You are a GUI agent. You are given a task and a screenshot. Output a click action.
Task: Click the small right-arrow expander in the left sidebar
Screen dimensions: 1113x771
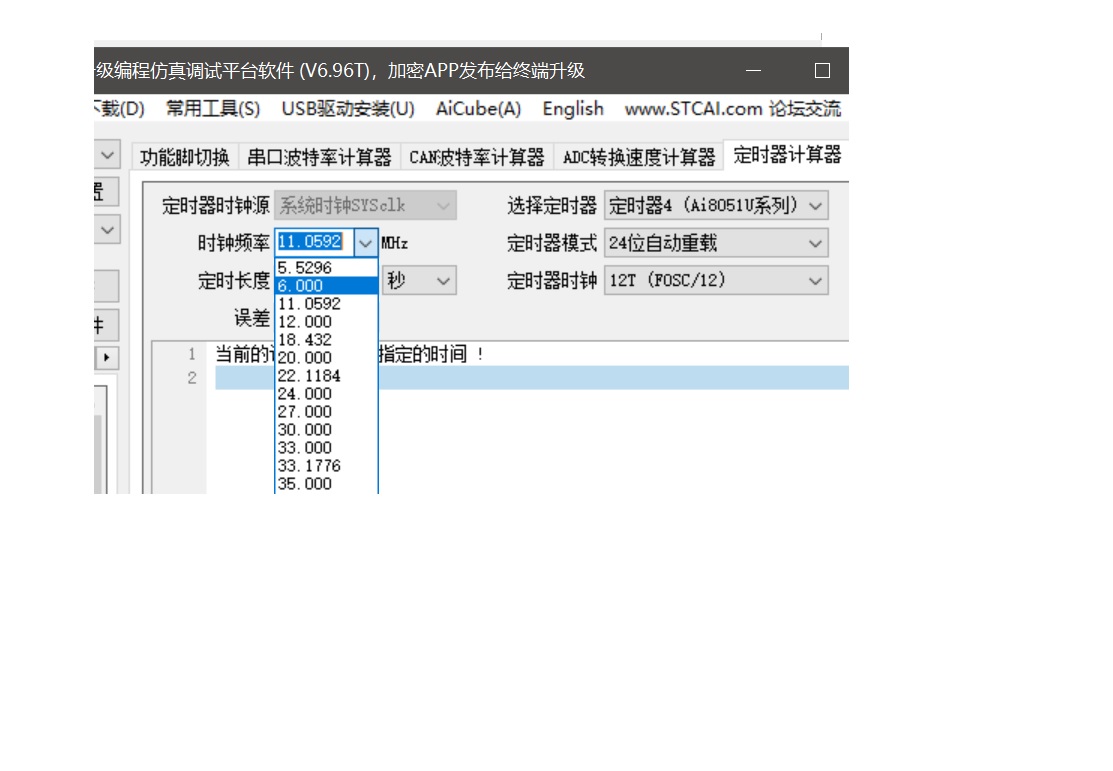107,358
